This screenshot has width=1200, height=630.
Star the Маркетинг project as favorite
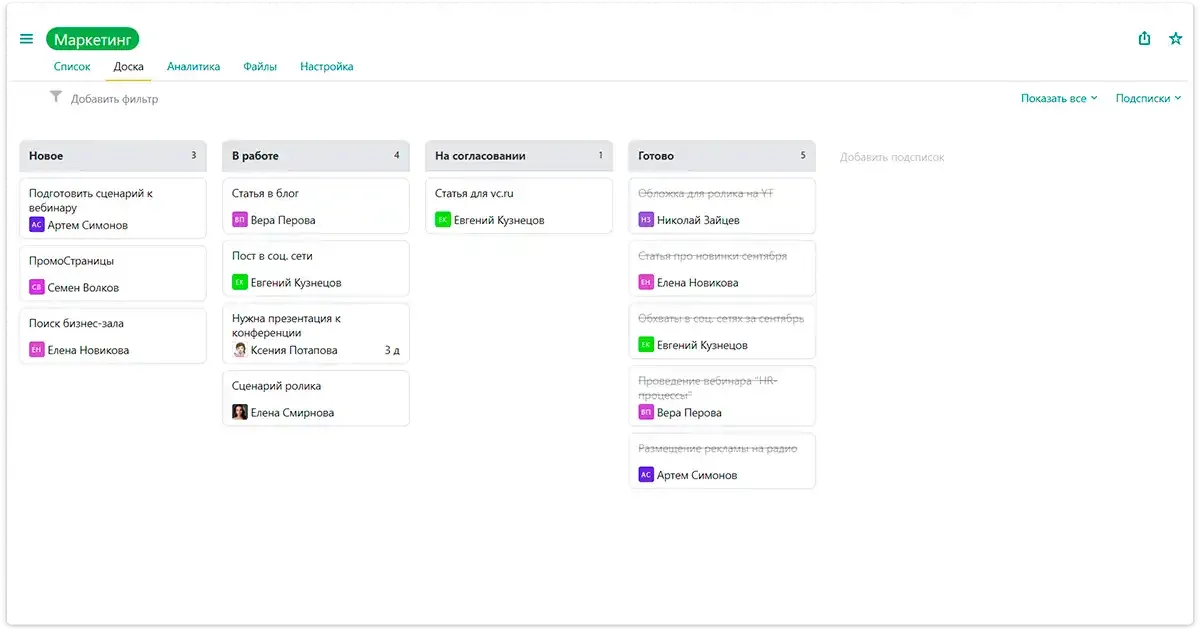(1176, 39)
